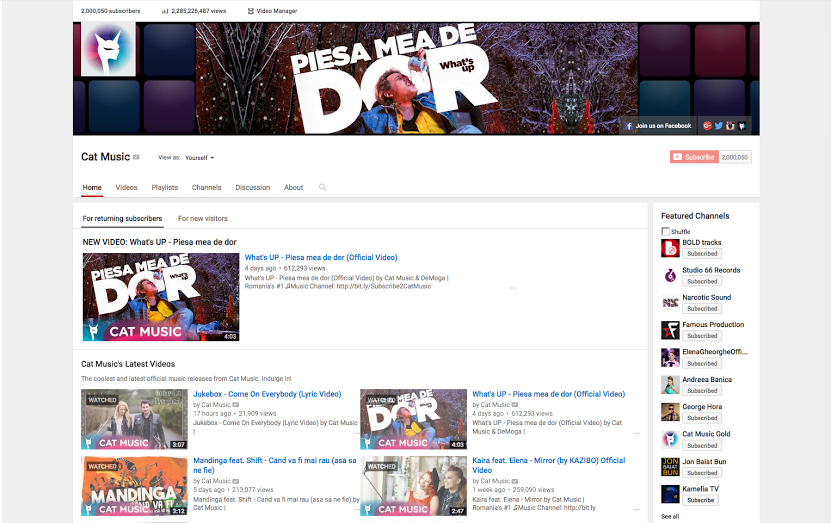The height and width of the screenshot is (523, 831).
Task: Click the Instagram icon on the banner
Action: point(731,126)
